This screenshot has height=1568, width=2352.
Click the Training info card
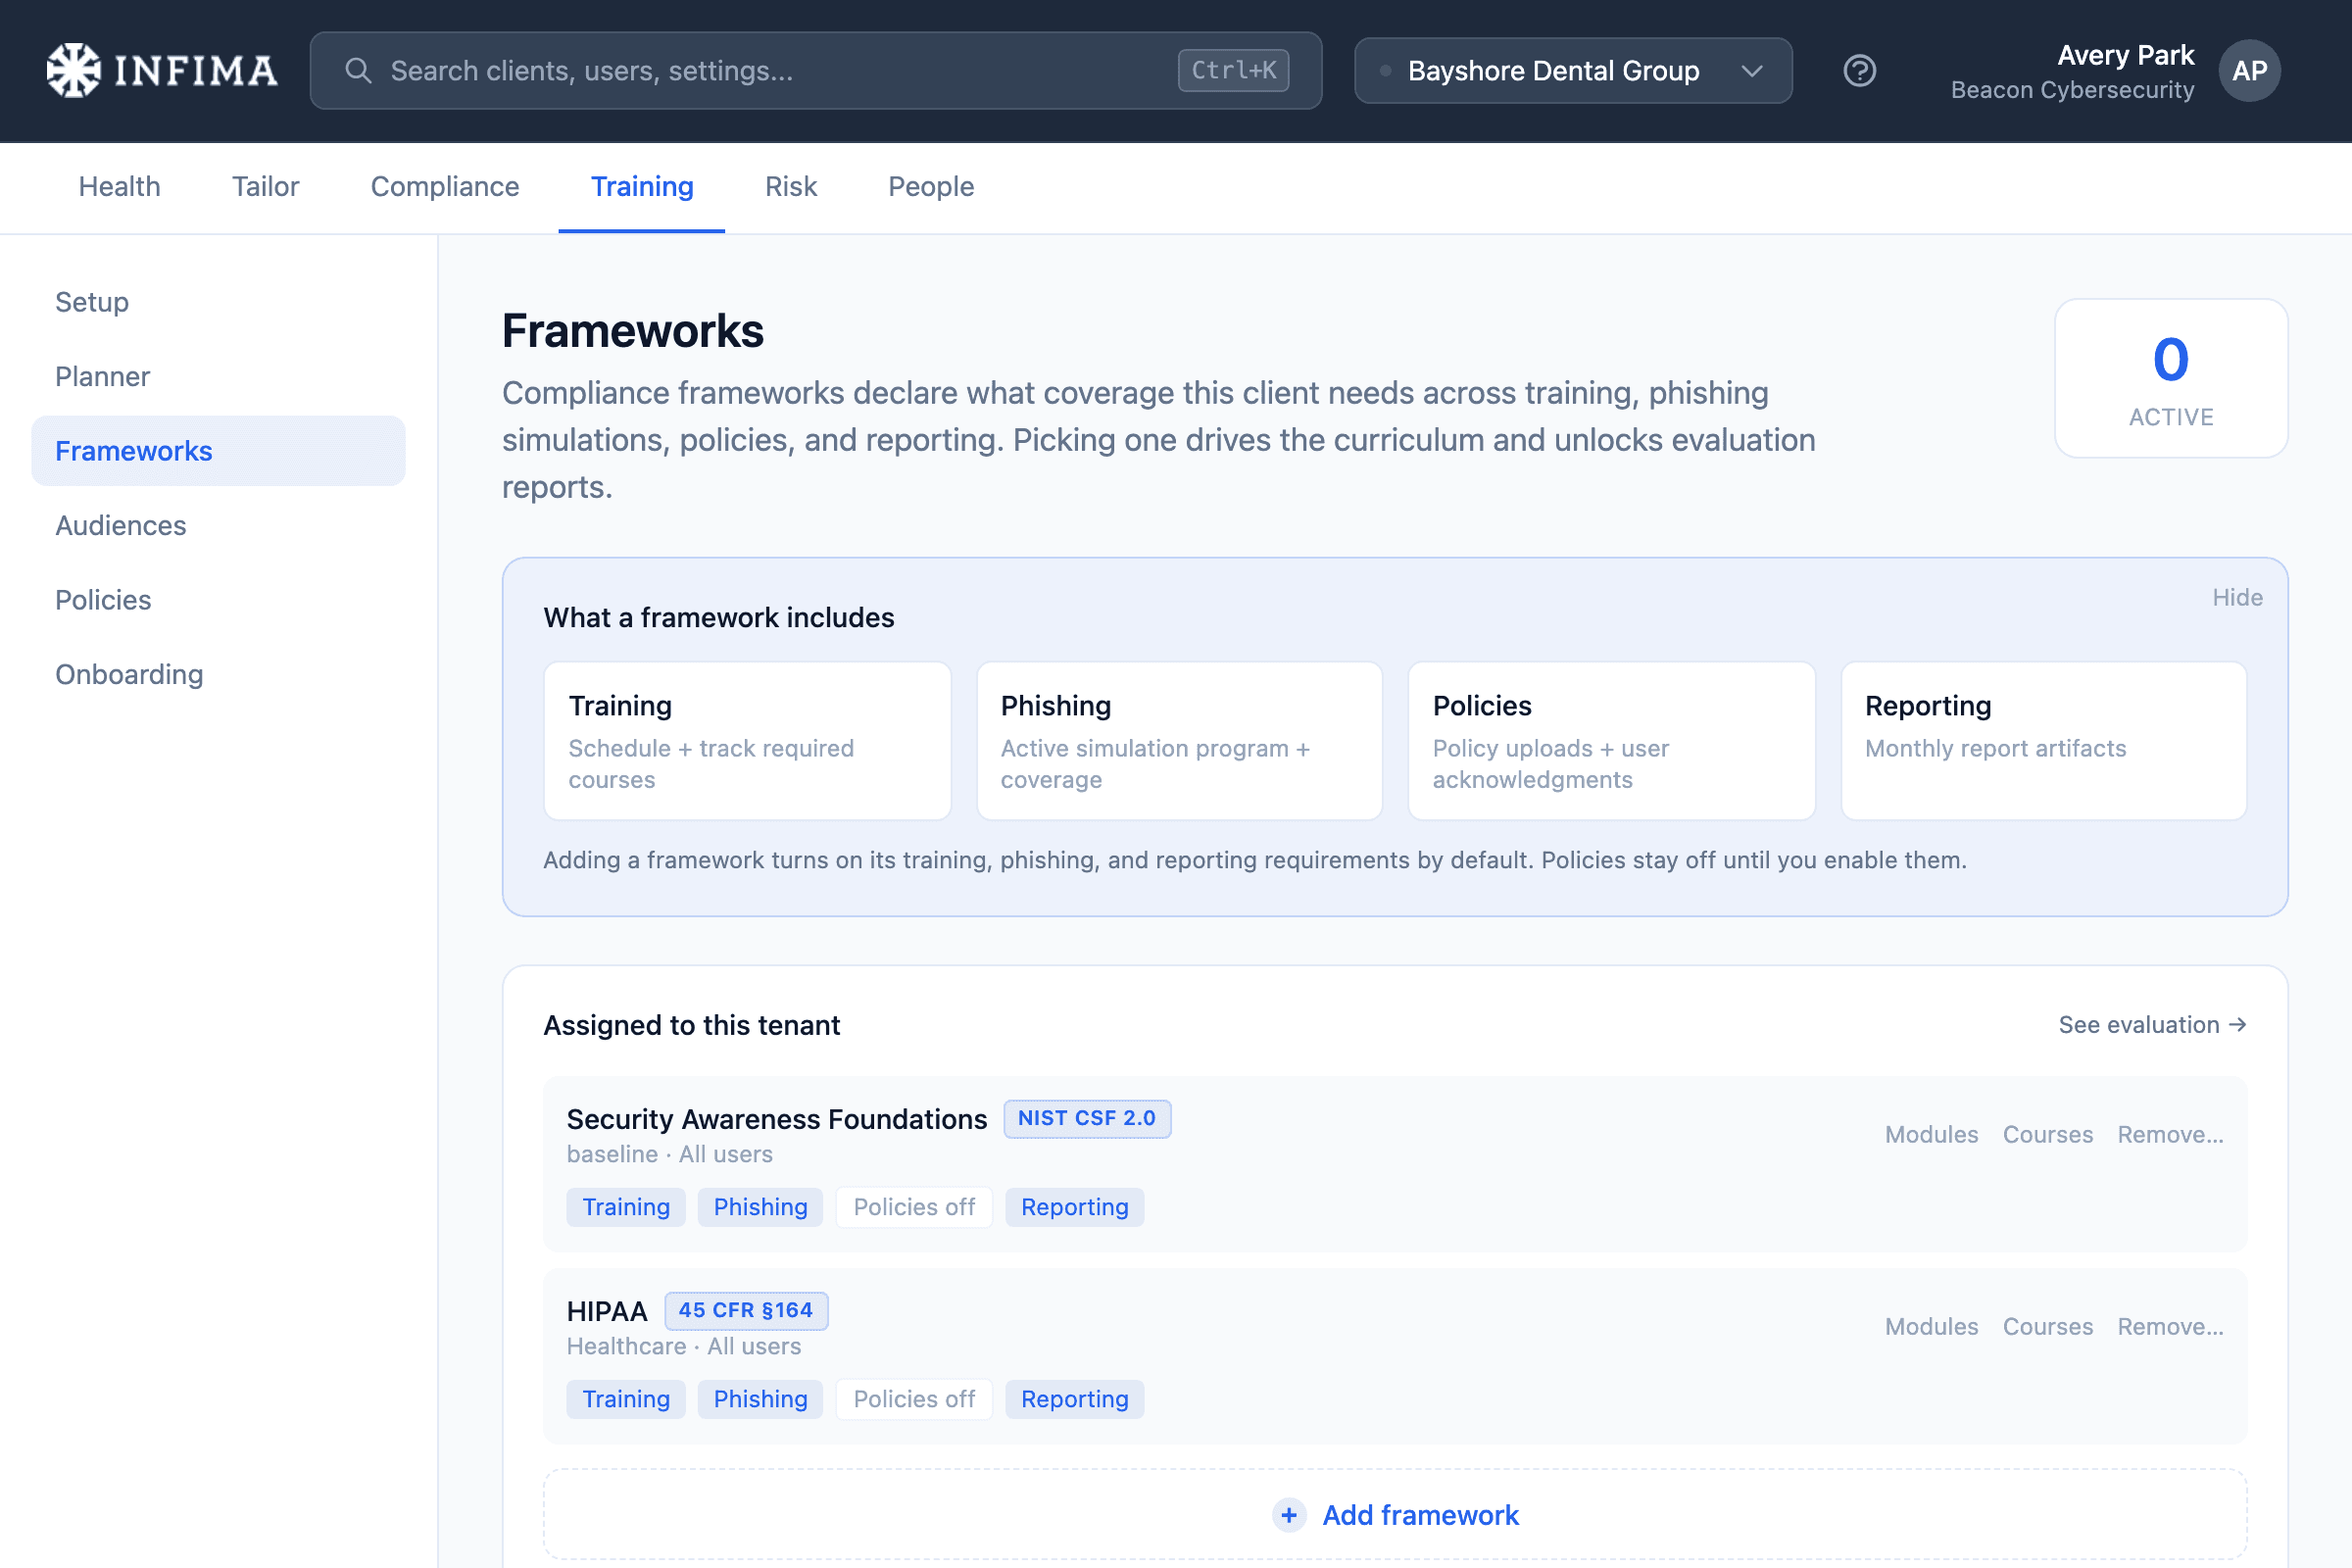747,741
